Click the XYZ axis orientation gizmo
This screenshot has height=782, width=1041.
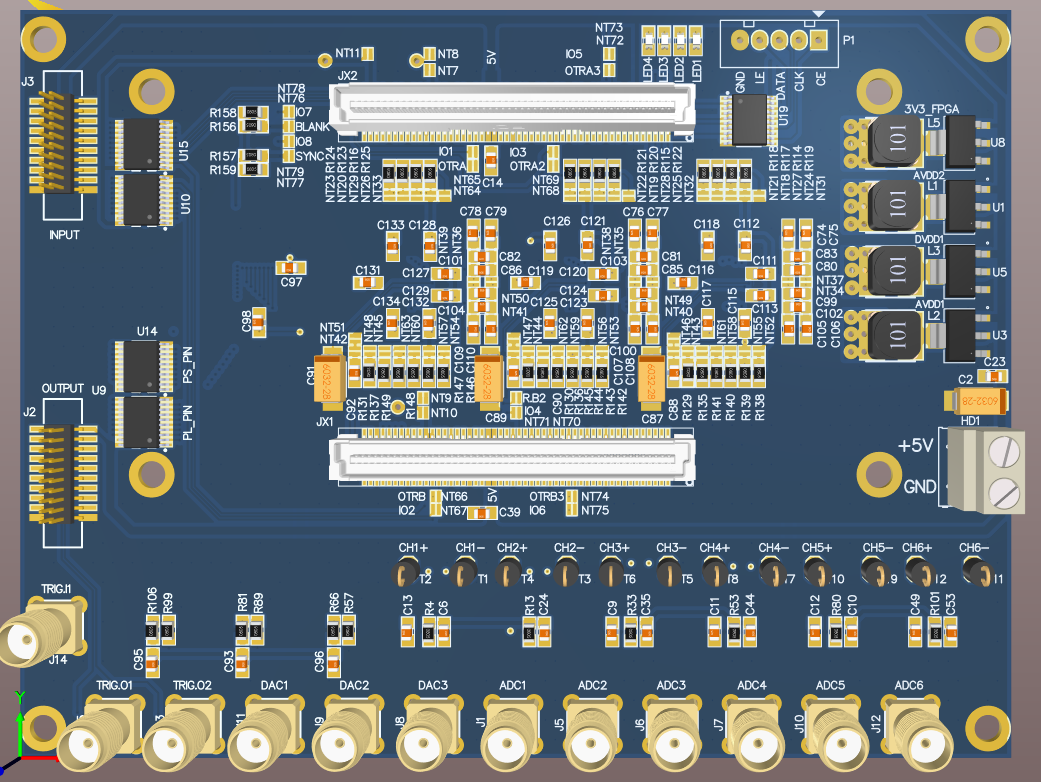[x=20, y=735]
